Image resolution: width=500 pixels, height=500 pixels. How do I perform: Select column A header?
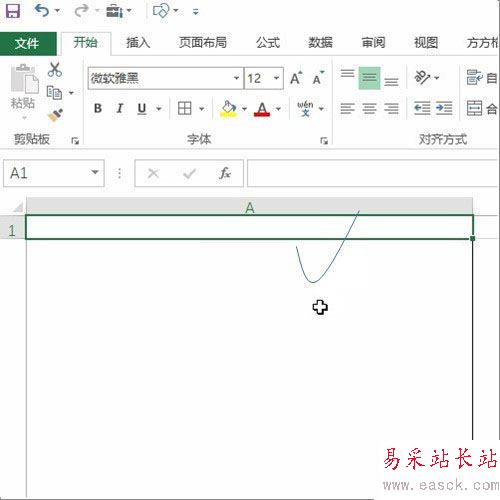249,207
